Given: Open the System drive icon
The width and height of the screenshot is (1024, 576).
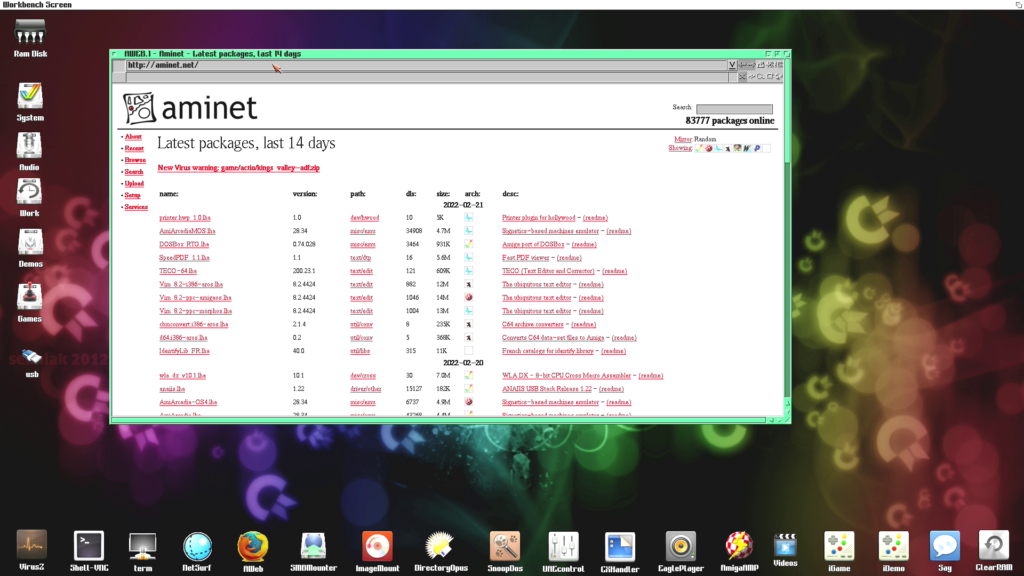Looking at the screenshot, I should (x=30, y=103).
